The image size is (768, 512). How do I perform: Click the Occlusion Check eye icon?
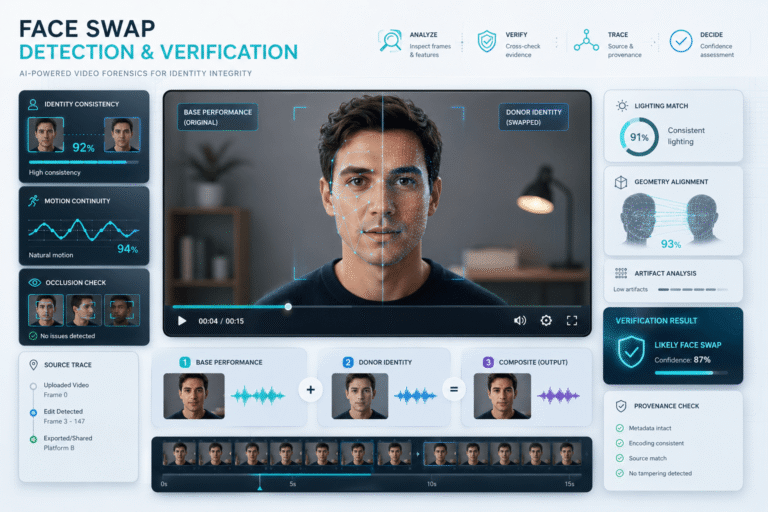[x=34, y=283]
